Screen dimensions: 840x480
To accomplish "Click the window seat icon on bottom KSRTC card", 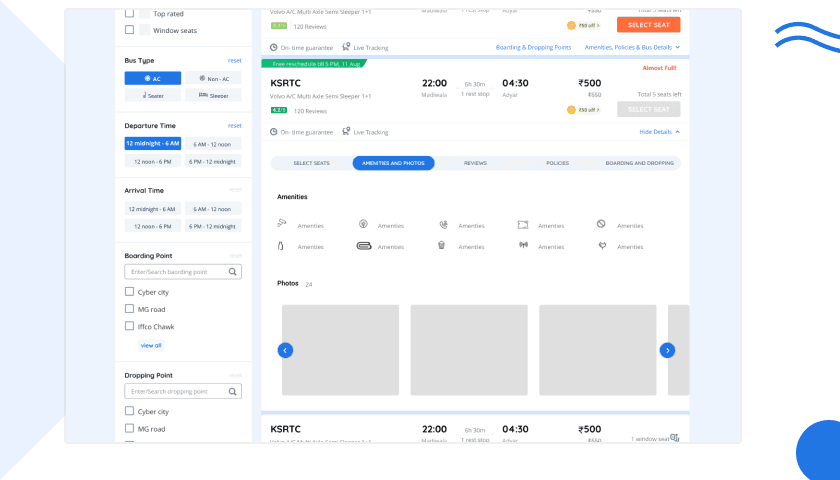I will point(674,438).
